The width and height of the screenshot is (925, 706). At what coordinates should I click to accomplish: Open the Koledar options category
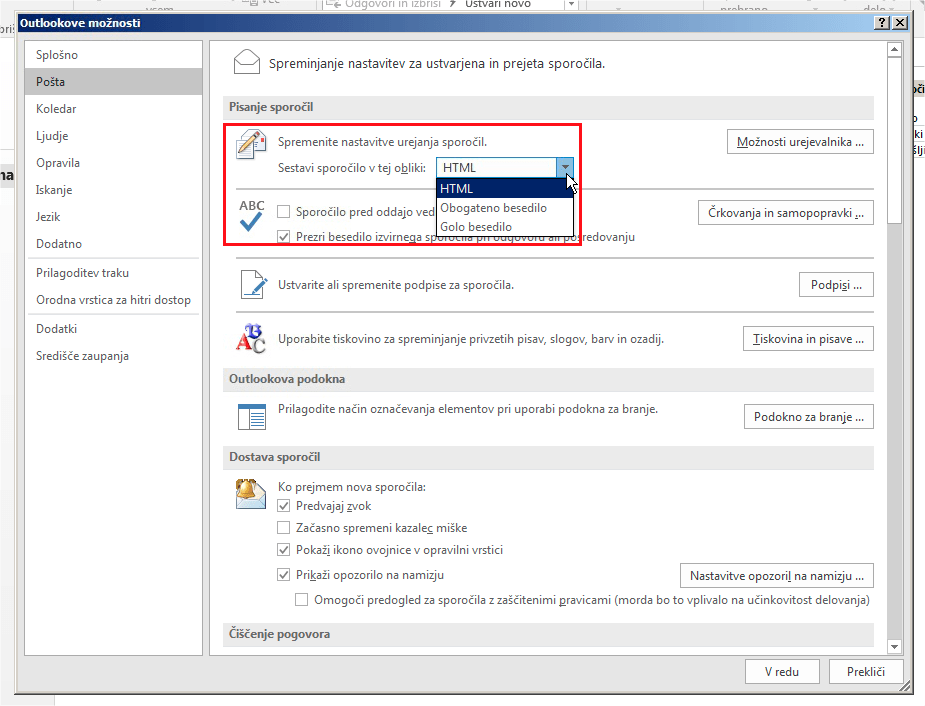[56, 109]
